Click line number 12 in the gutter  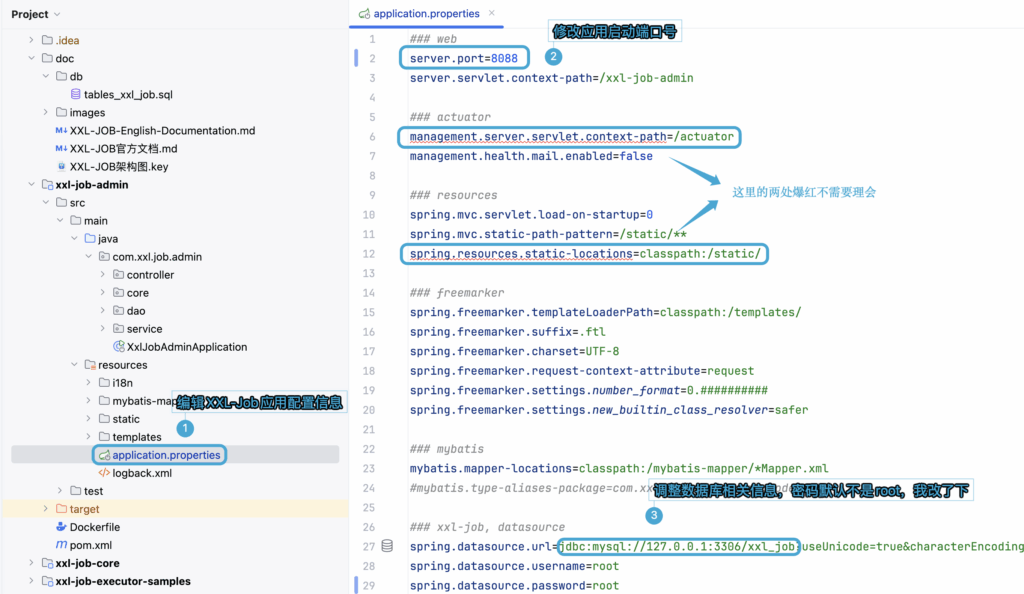[x=371, y=254]
